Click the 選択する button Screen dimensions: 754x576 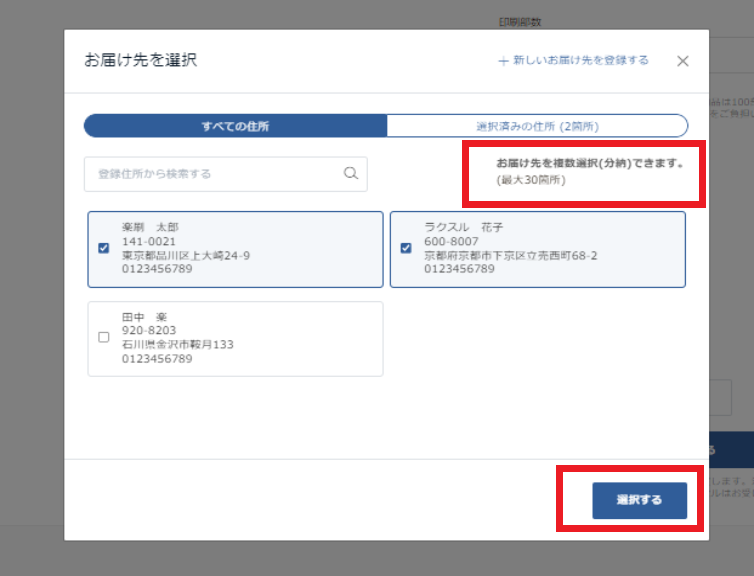640,501
